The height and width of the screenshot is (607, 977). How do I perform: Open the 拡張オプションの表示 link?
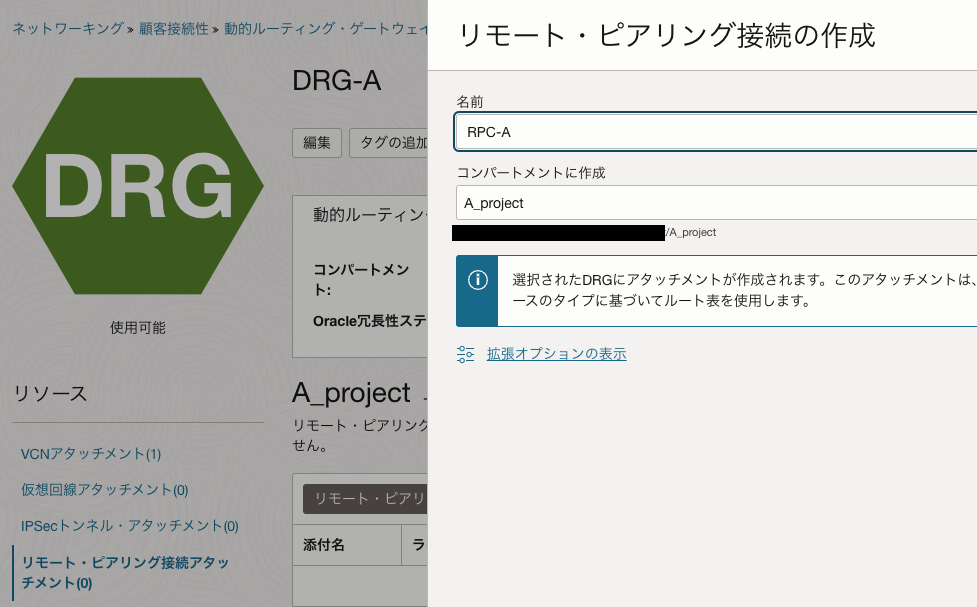pos(556,354)
